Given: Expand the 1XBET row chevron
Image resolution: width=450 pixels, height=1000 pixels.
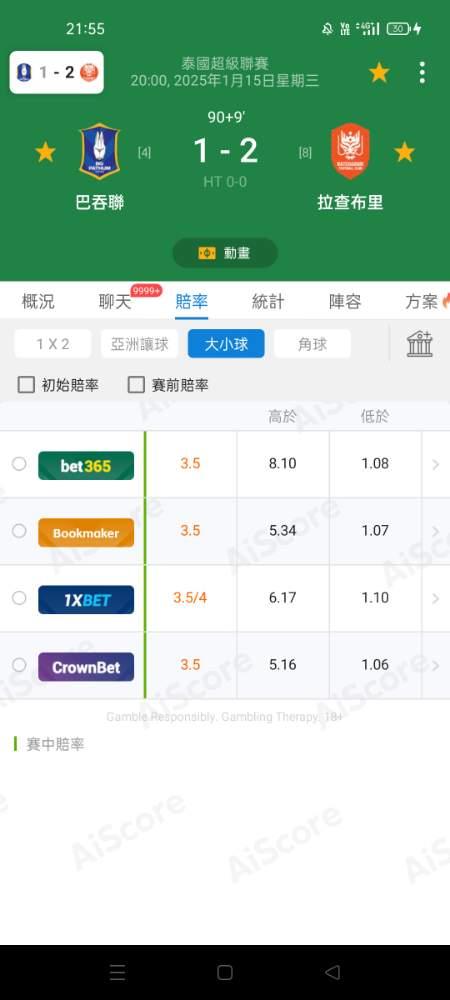Looking at the screenshot, I should click(x=436, y=598).
